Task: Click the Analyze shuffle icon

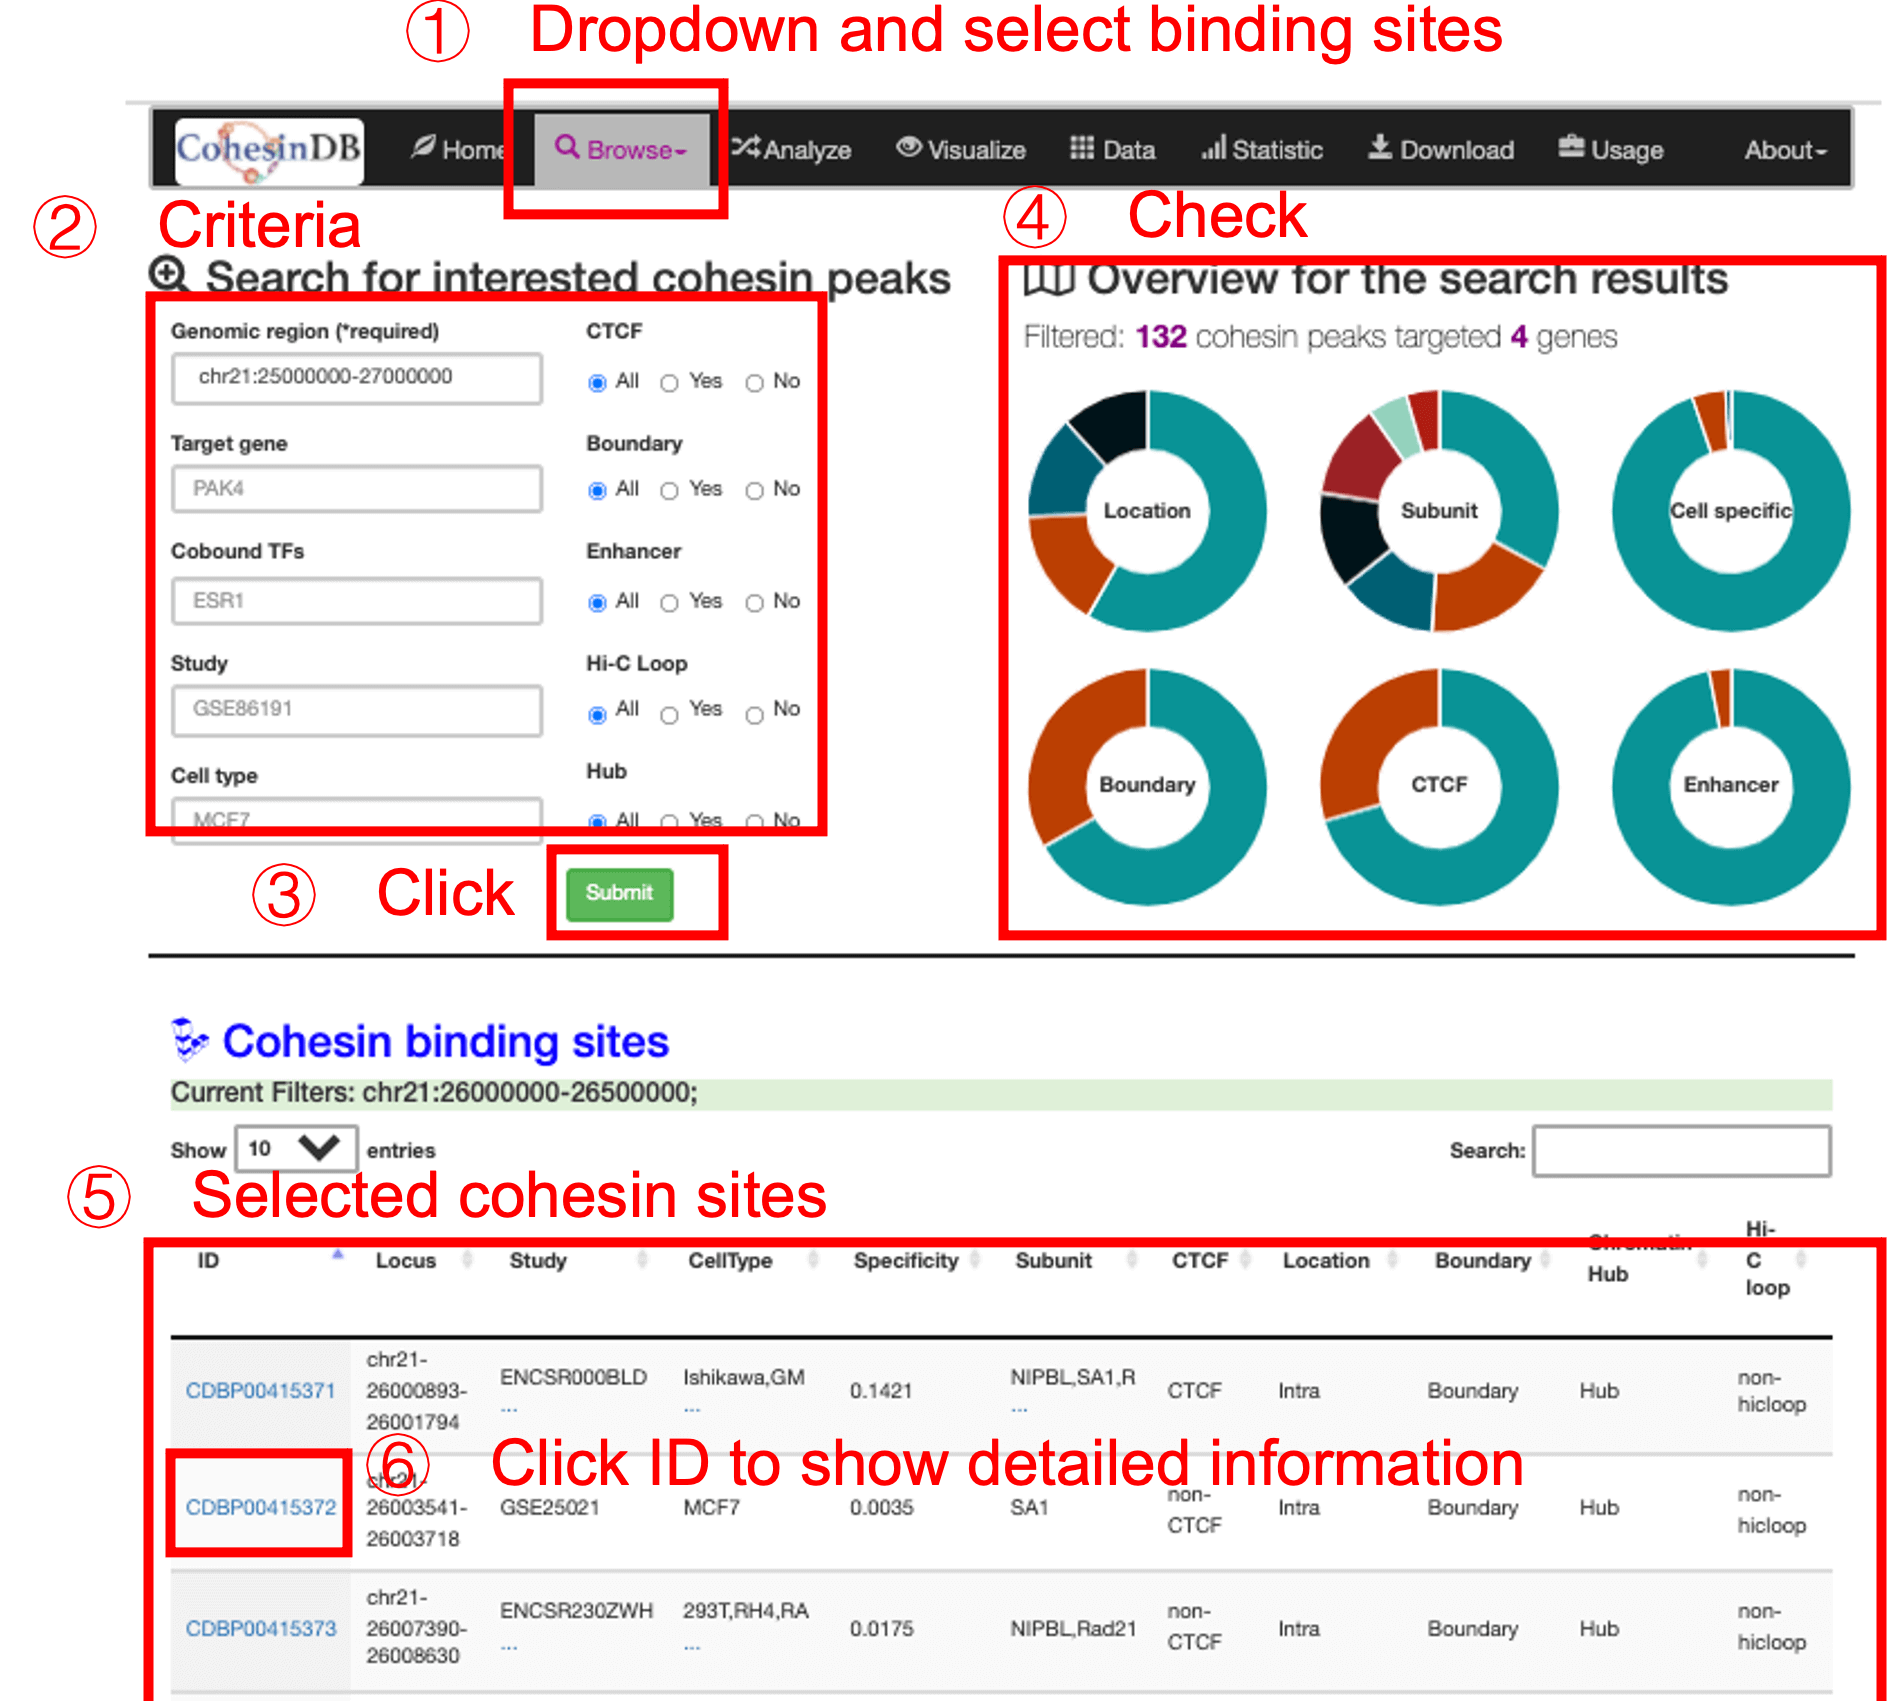Action: click(x=745, y=148)
